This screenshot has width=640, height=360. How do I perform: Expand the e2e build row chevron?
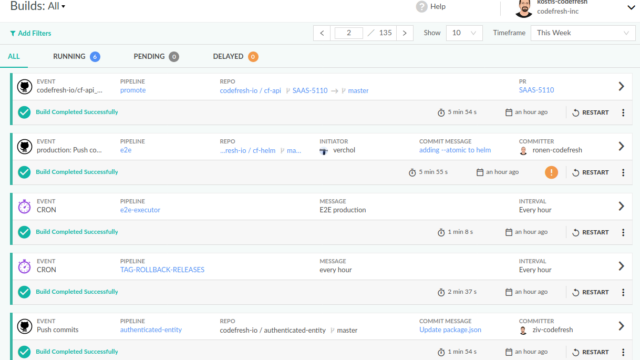(x=621, y=146)
